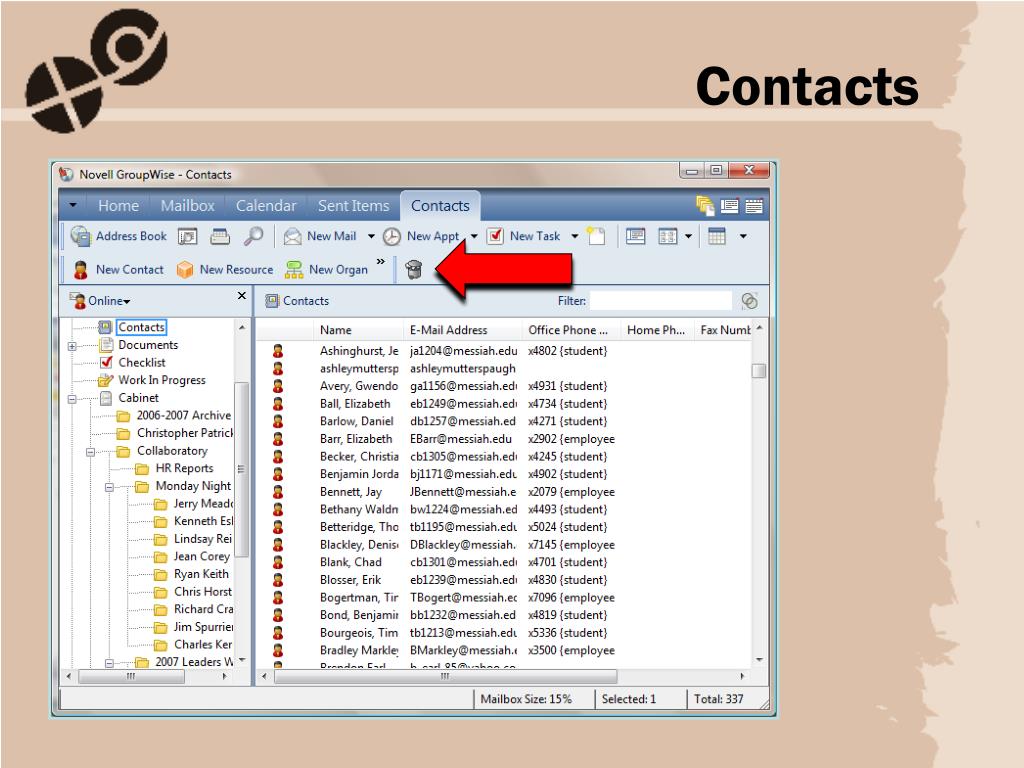This screenshot has height=768, width=1024.
Task: Click New Resource button
Action: [225, 269]
